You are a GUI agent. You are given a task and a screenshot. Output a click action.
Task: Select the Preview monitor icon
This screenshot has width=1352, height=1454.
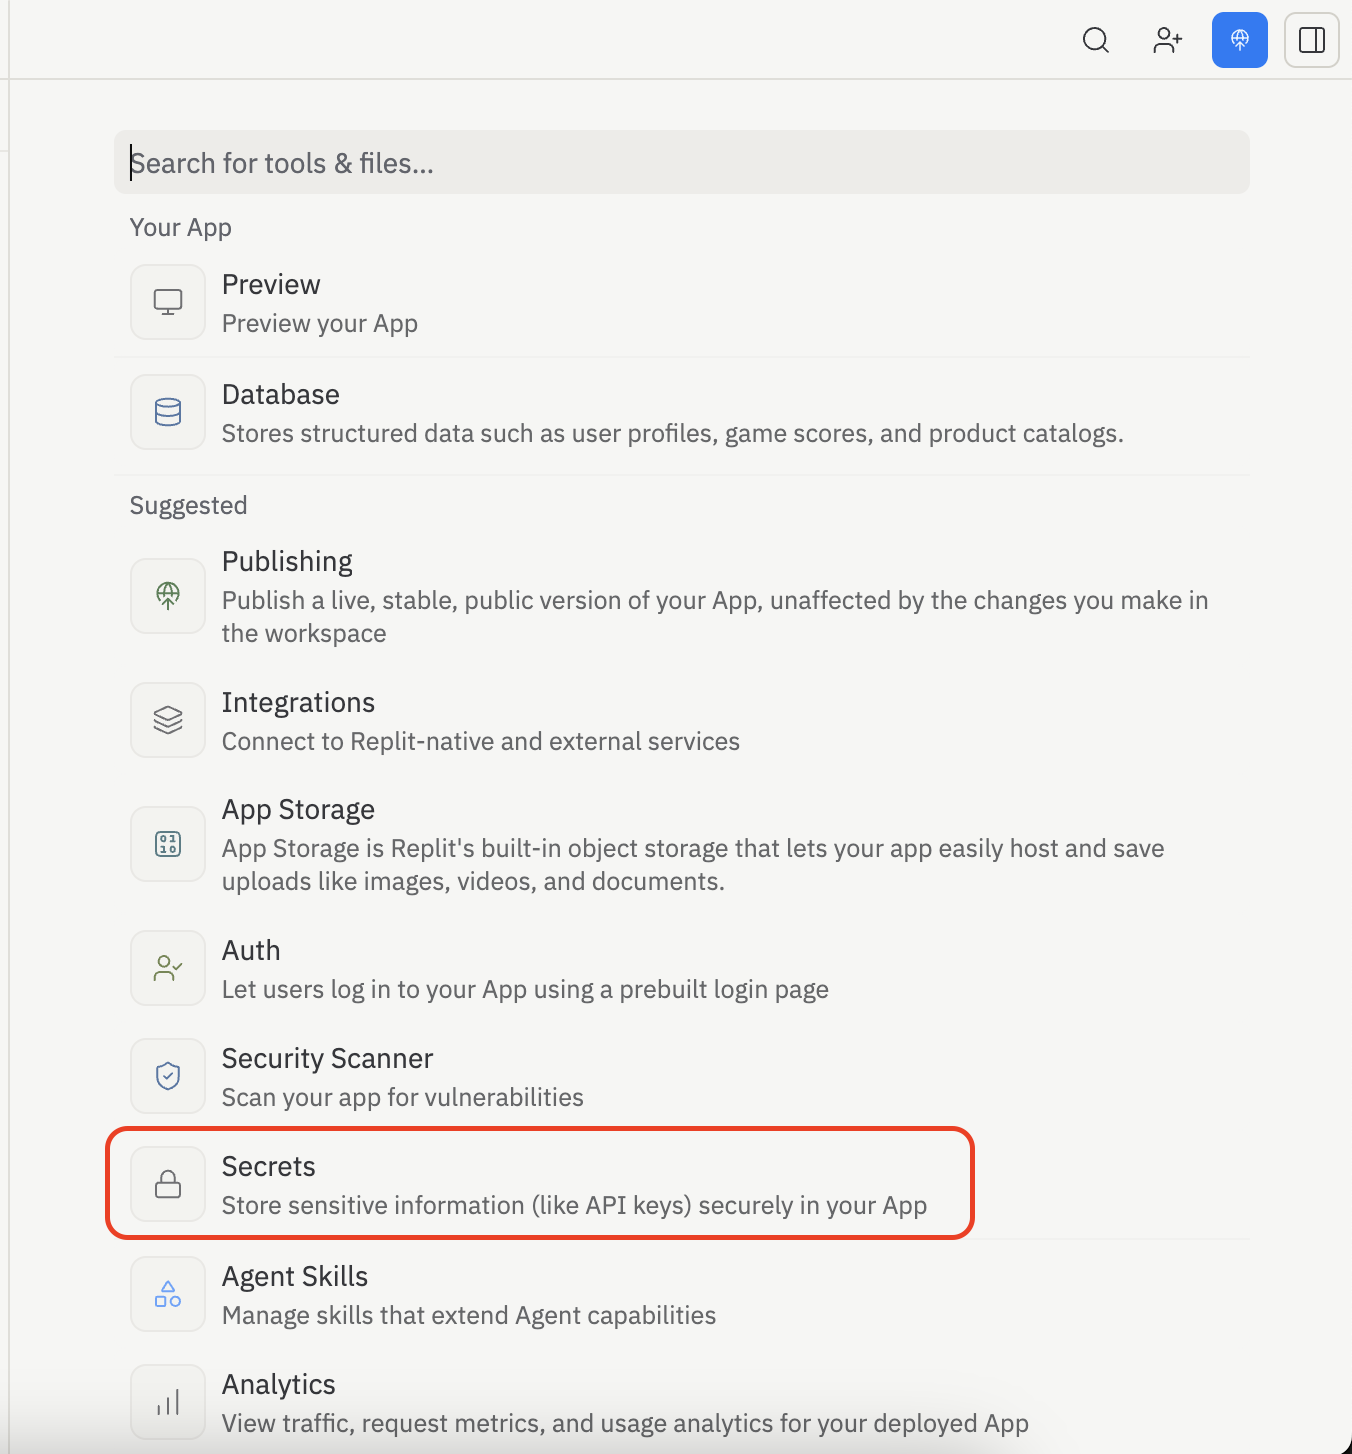[167, 301]
